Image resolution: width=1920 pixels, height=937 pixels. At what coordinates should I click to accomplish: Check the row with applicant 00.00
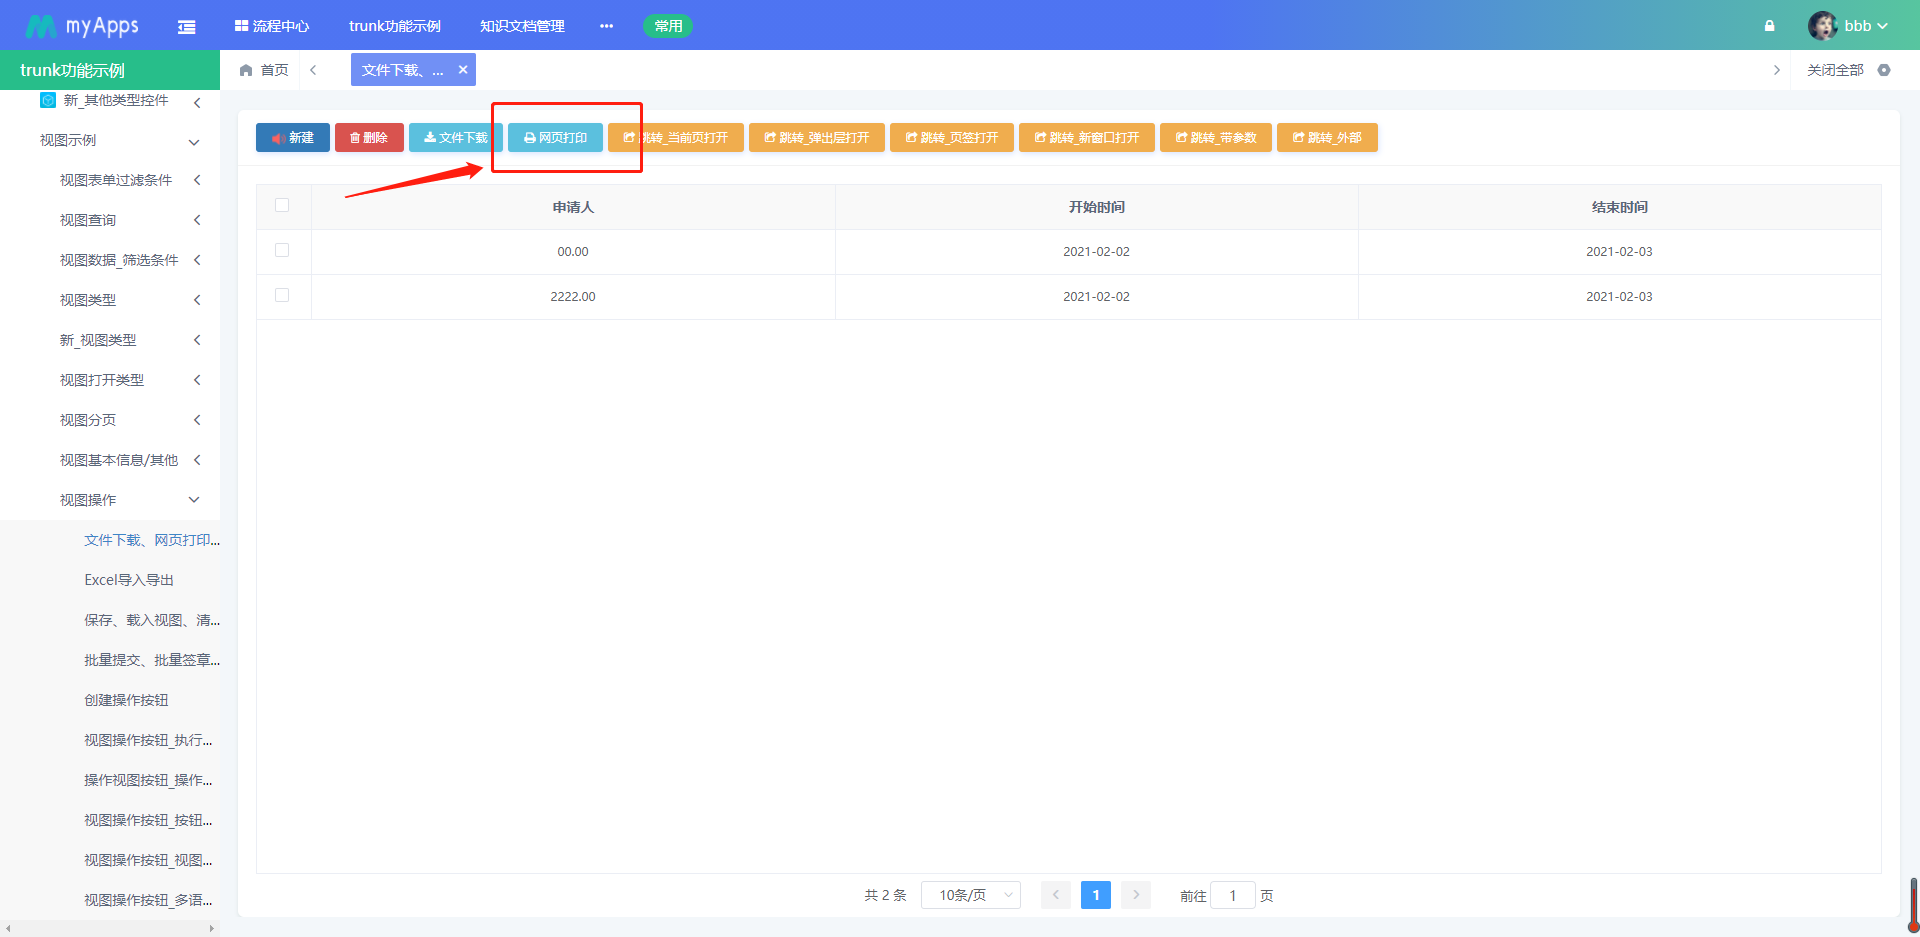tap(282, 250)
